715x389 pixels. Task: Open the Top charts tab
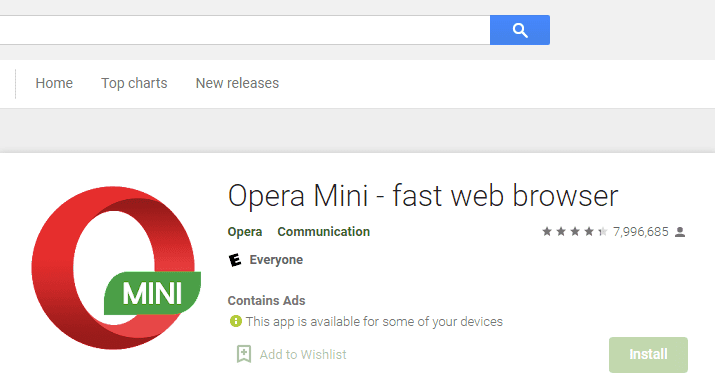(134, 83)
